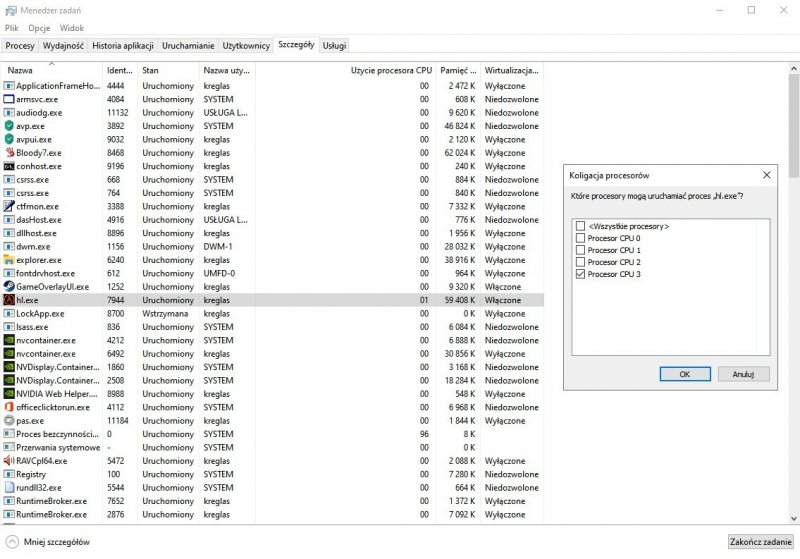This screenshot has height=559, width=800.
Task: Enable the Procesor CPU 0 checkbox
Action: point(580,238)
